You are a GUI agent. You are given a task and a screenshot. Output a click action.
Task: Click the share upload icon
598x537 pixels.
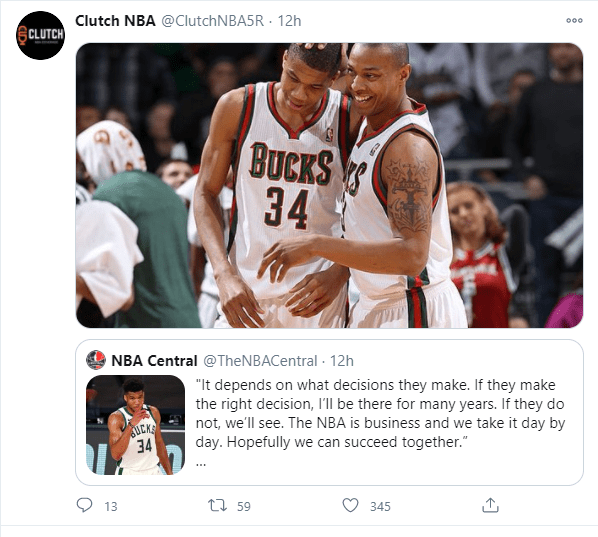490,505
